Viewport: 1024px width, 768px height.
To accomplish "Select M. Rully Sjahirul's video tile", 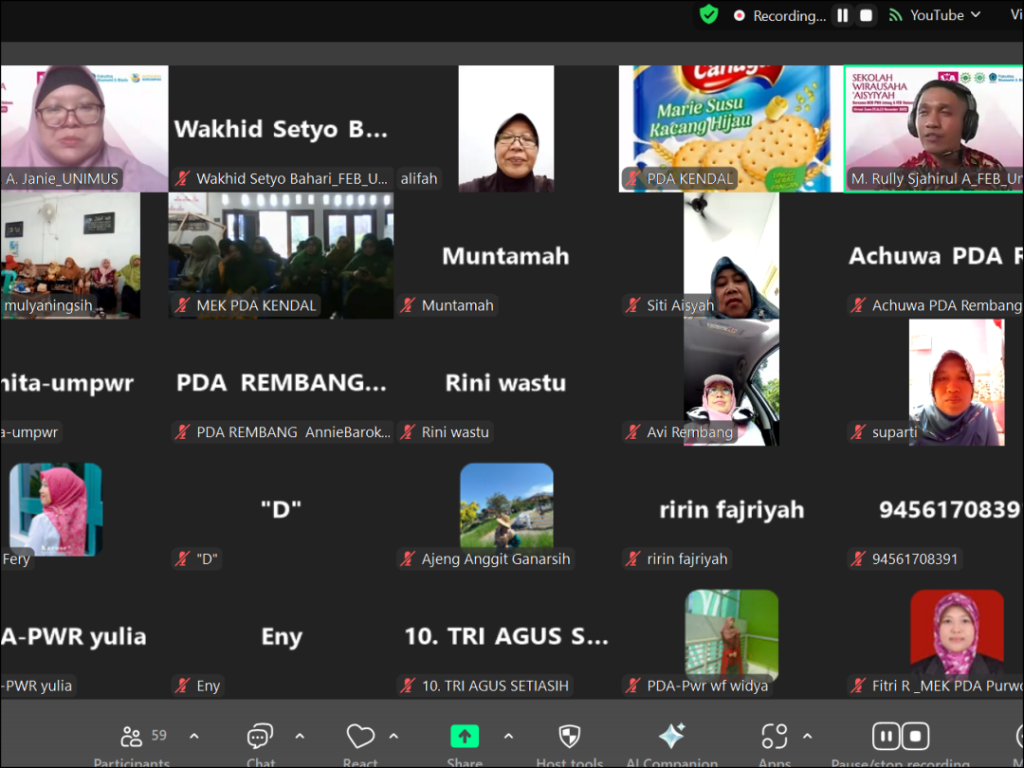I will (x=933, y=128).
